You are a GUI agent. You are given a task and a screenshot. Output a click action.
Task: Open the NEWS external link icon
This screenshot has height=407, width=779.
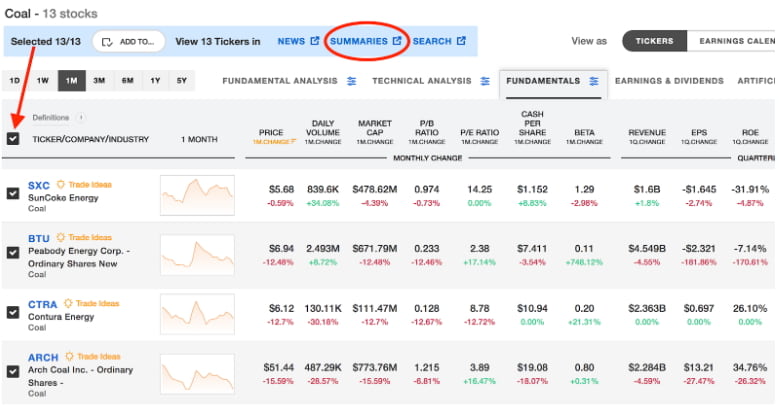click(x=314, y=41)
